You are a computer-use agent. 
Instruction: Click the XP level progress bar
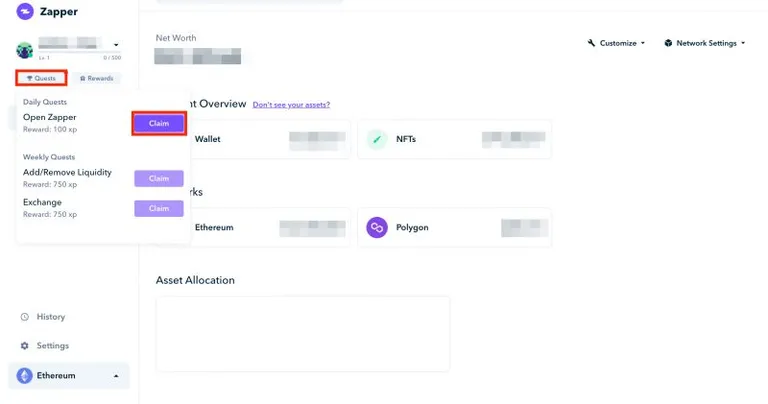[80, 51]
